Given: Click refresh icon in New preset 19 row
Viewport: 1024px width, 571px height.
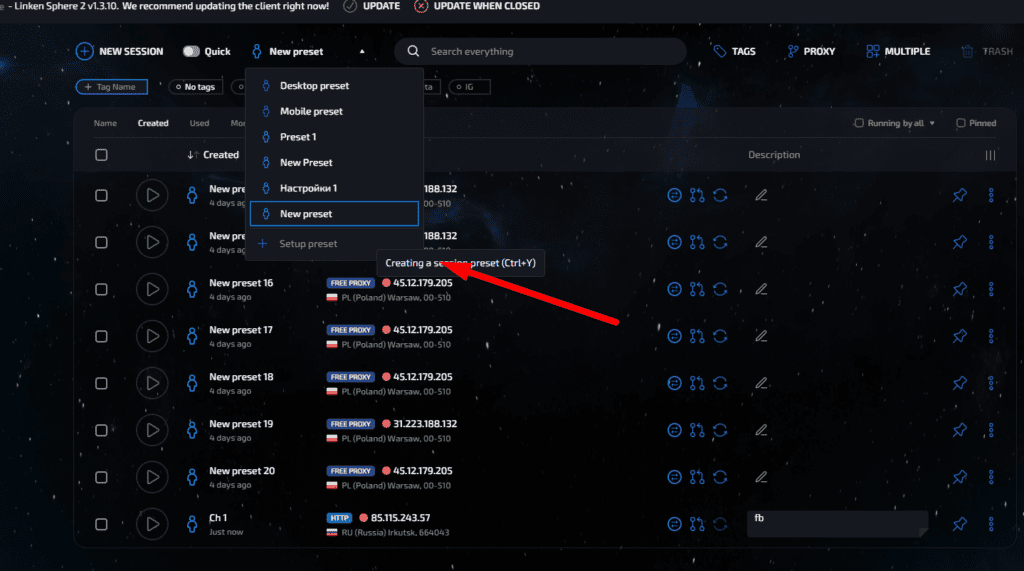Looking at the screenshot, I should tap(720, 430).
